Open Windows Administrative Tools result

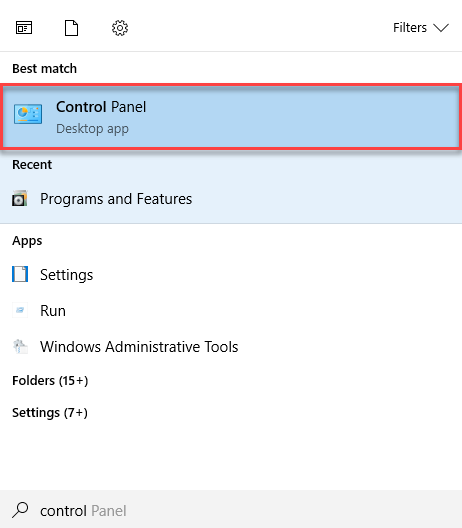(231, 346)
